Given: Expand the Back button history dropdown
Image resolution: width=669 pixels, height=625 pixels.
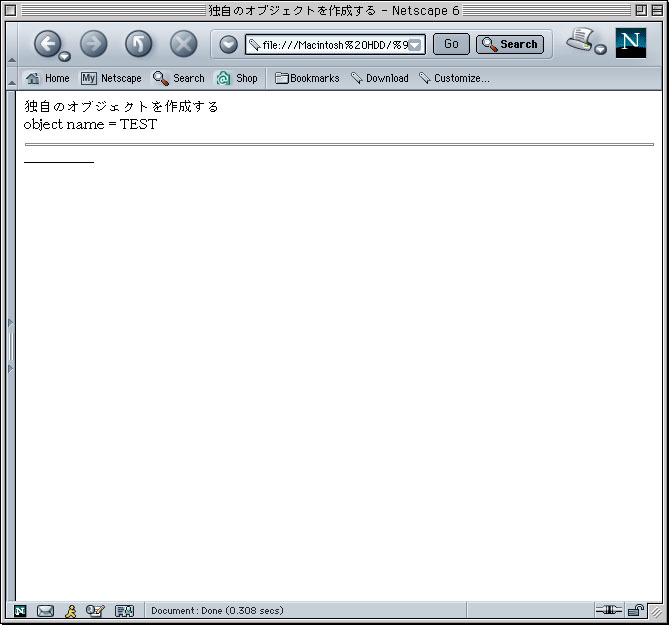Looking at the screenshot, I should tap(65, 56).
